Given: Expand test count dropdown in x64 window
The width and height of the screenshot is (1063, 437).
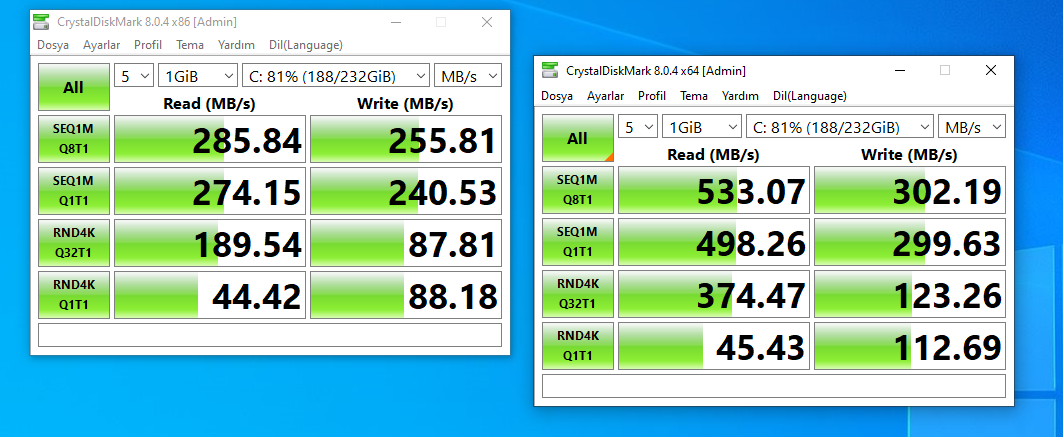Looking at the screenshot, I should tap(637, 127).
